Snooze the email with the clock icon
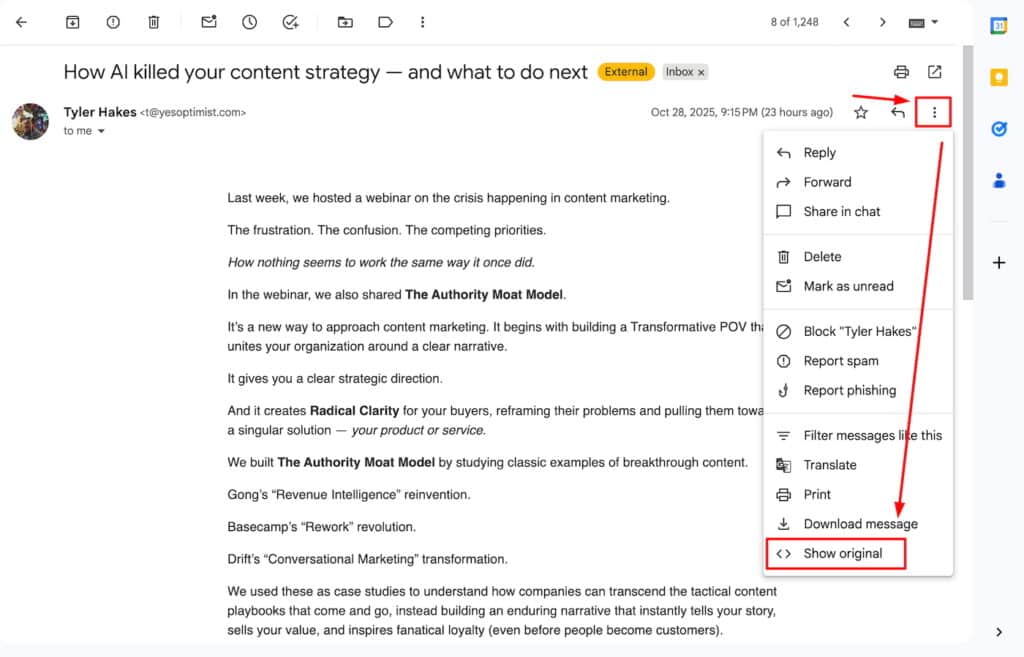 (x=249, y=22)
